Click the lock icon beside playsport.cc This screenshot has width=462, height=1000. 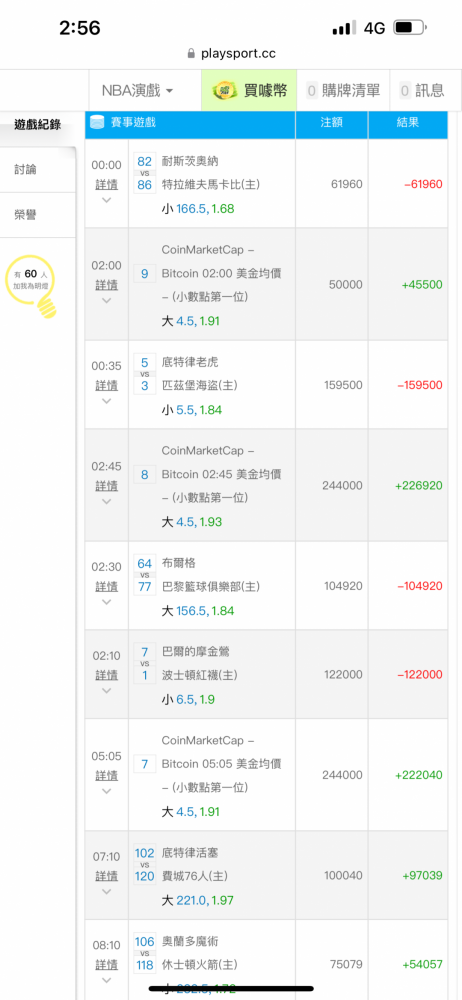191,54
